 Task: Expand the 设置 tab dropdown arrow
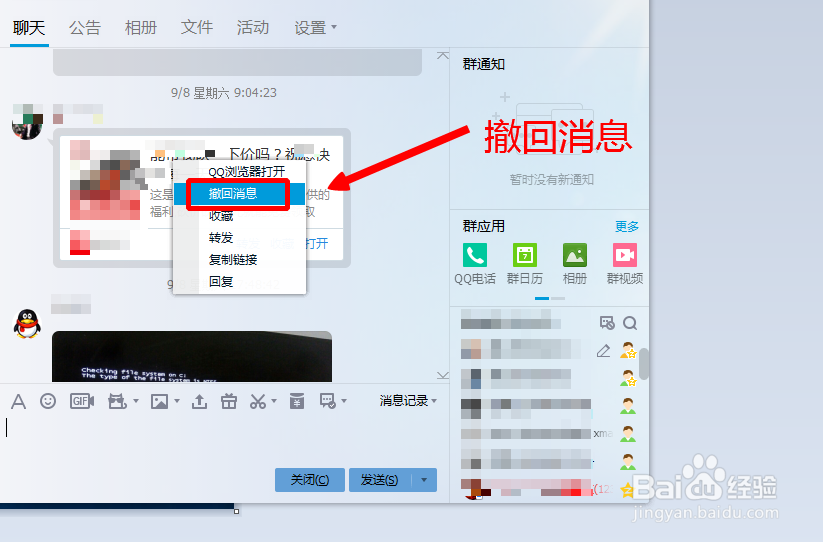click(334, 27)
